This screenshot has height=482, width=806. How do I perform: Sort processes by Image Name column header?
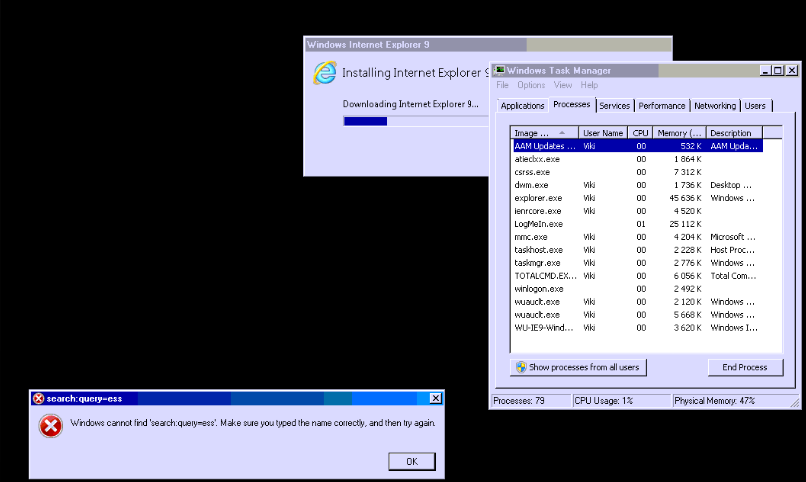click(544, 133)
